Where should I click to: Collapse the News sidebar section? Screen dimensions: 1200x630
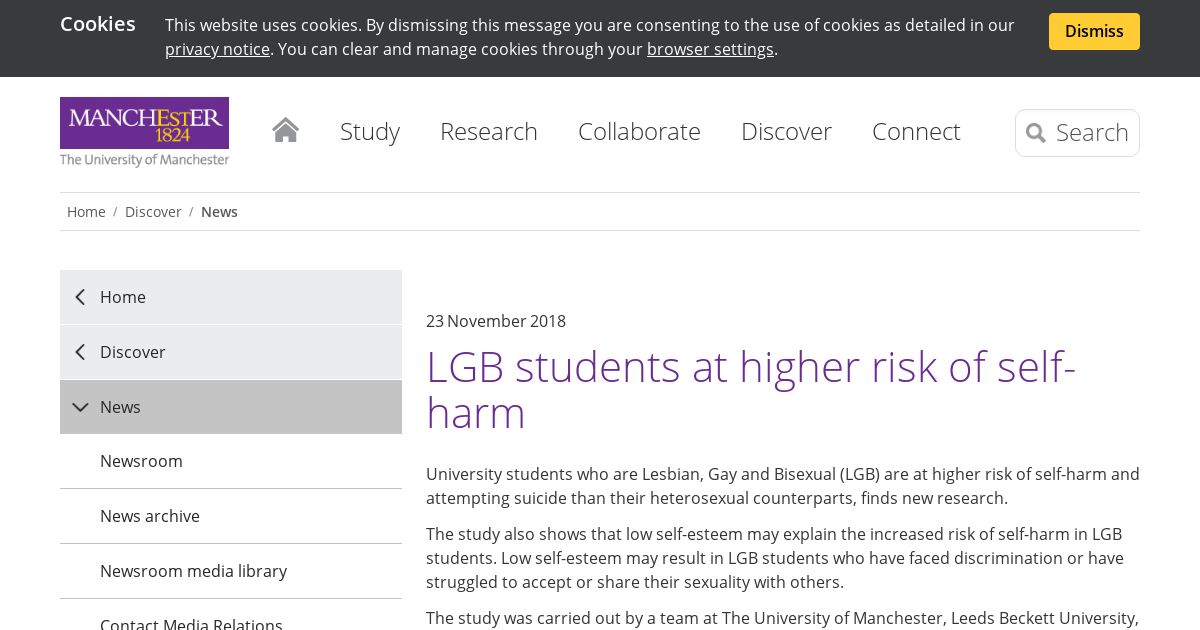click(x=81, y=407)
